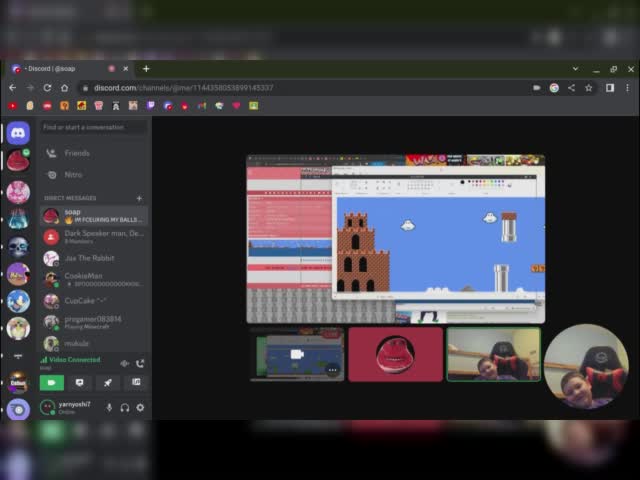Select the webcam tile with green border
The width and height of the screenshot is (640, 480).
pos(493,354)
